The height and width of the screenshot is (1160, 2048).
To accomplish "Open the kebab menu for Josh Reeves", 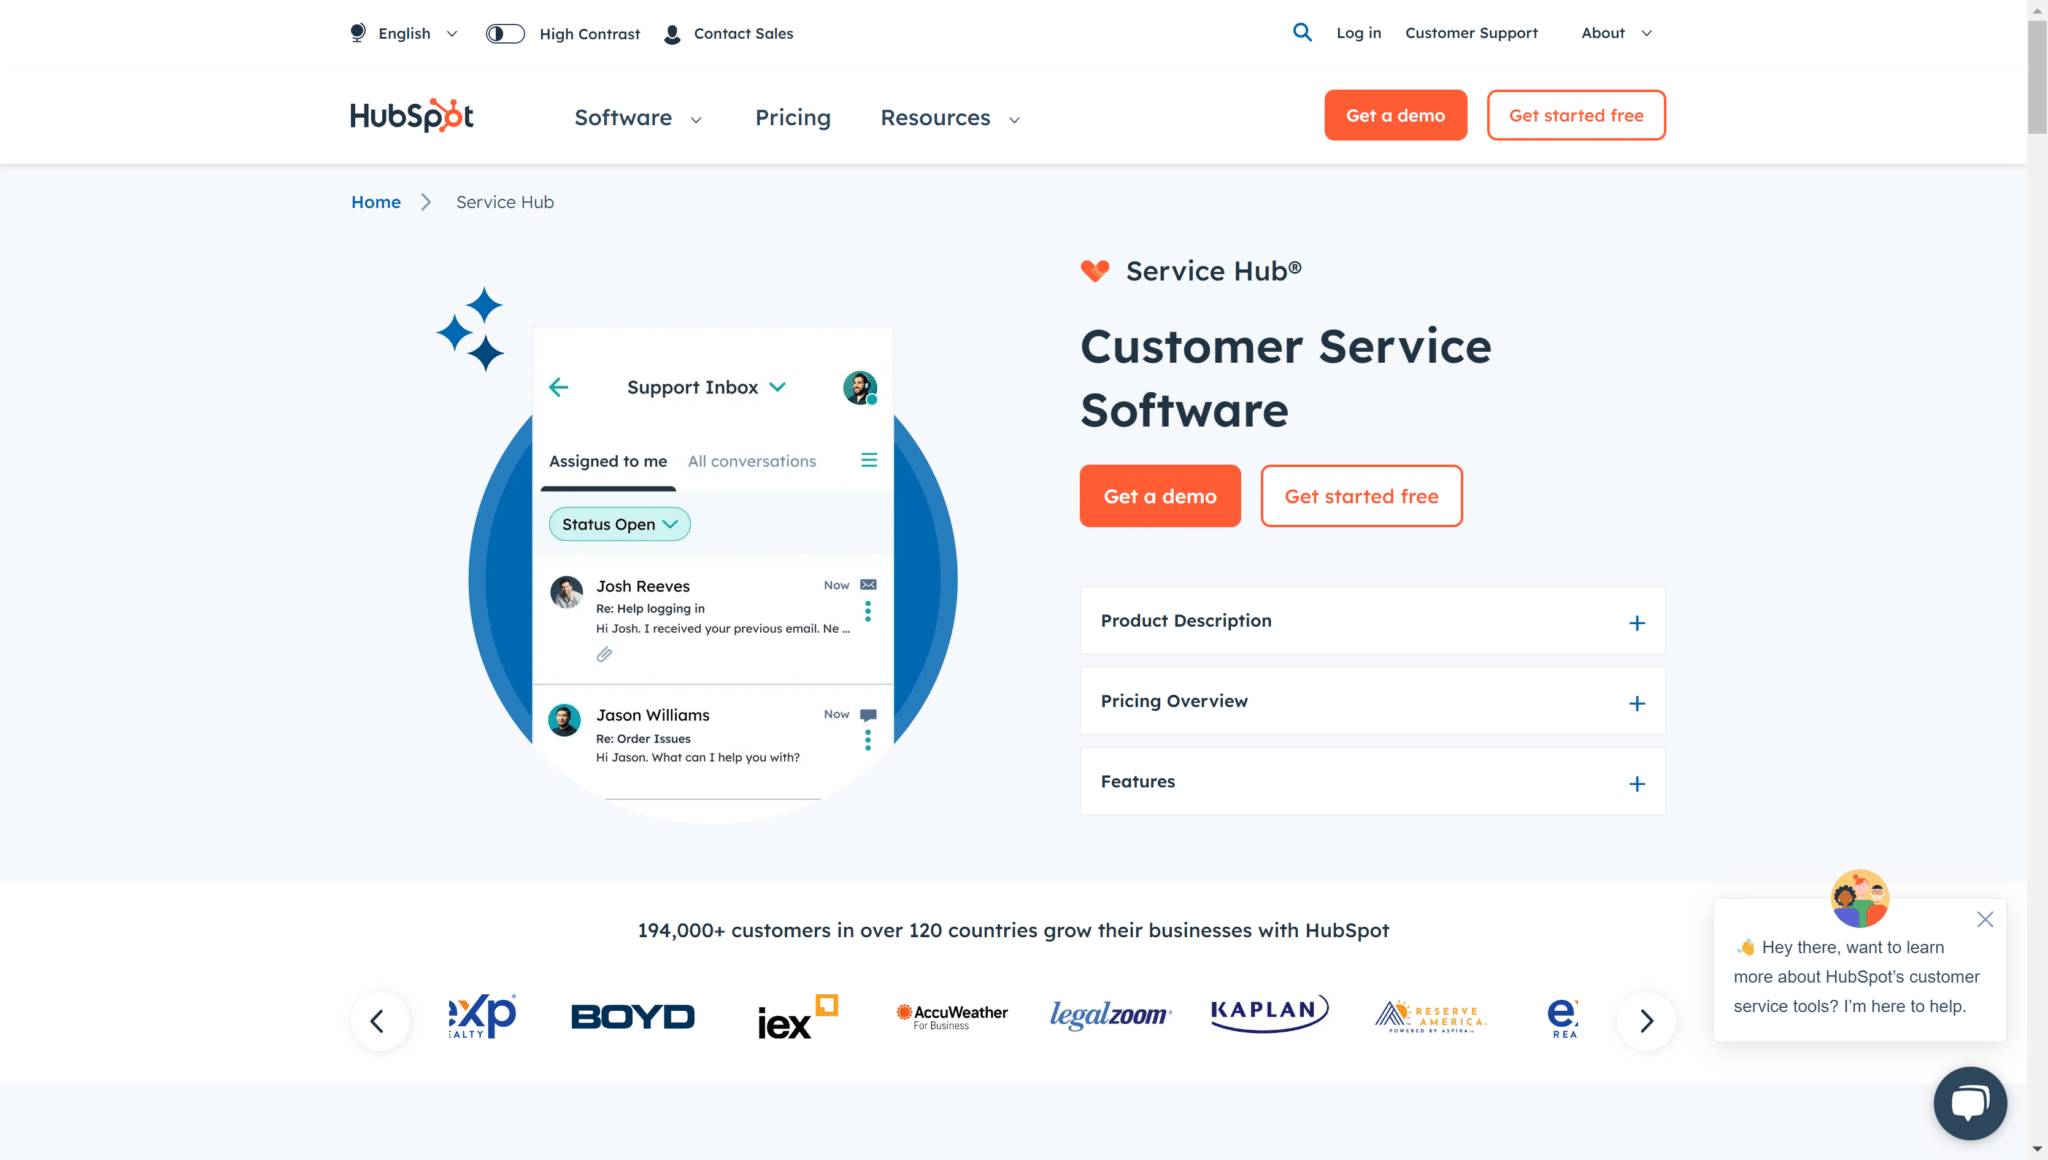I will coord(868,611).
